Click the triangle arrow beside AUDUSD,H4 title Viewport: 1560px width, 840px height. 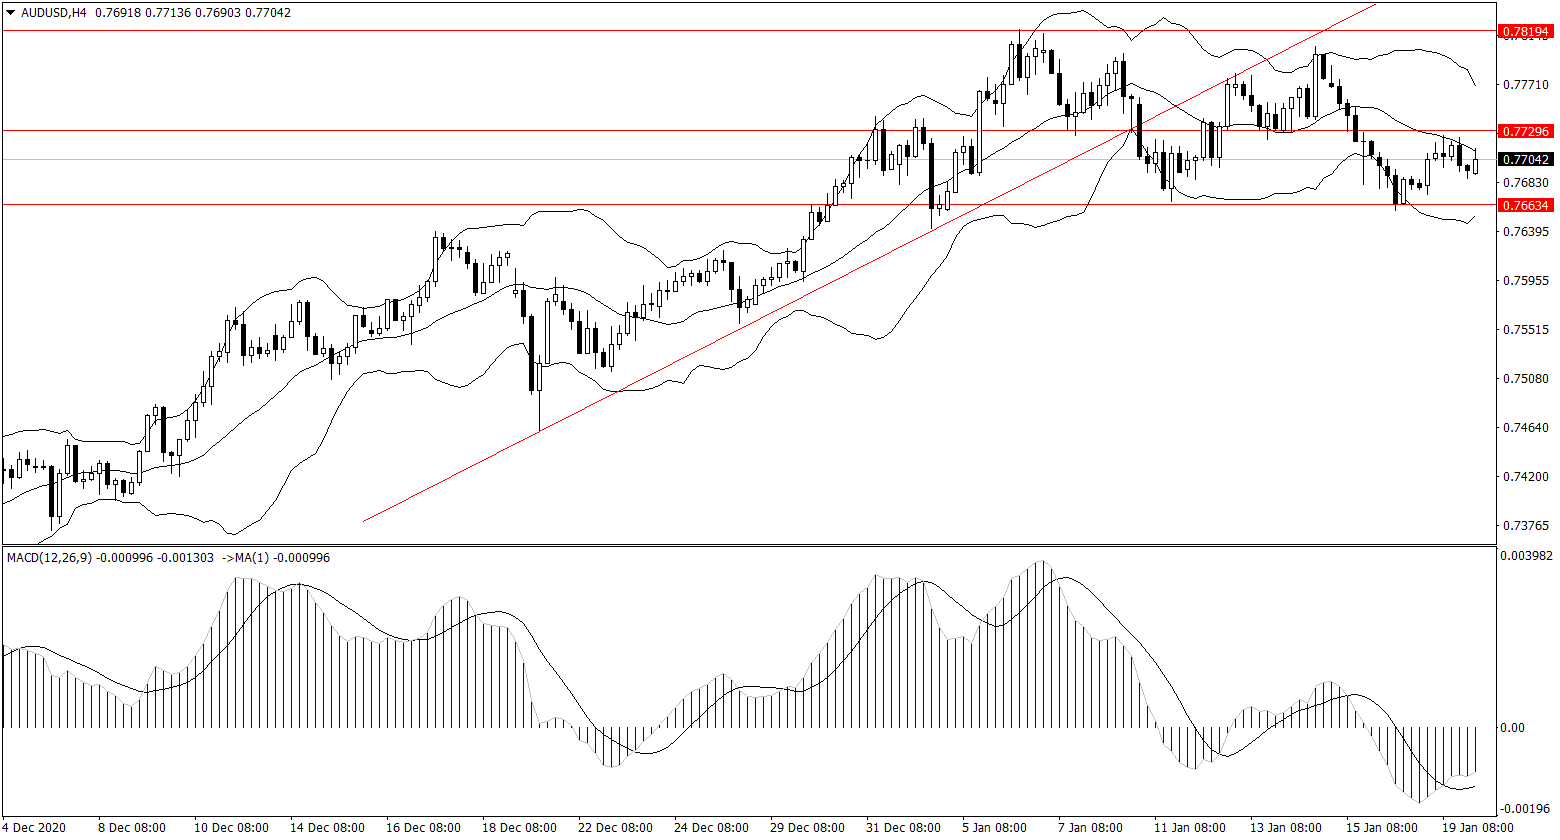click(x=10, y=13)
